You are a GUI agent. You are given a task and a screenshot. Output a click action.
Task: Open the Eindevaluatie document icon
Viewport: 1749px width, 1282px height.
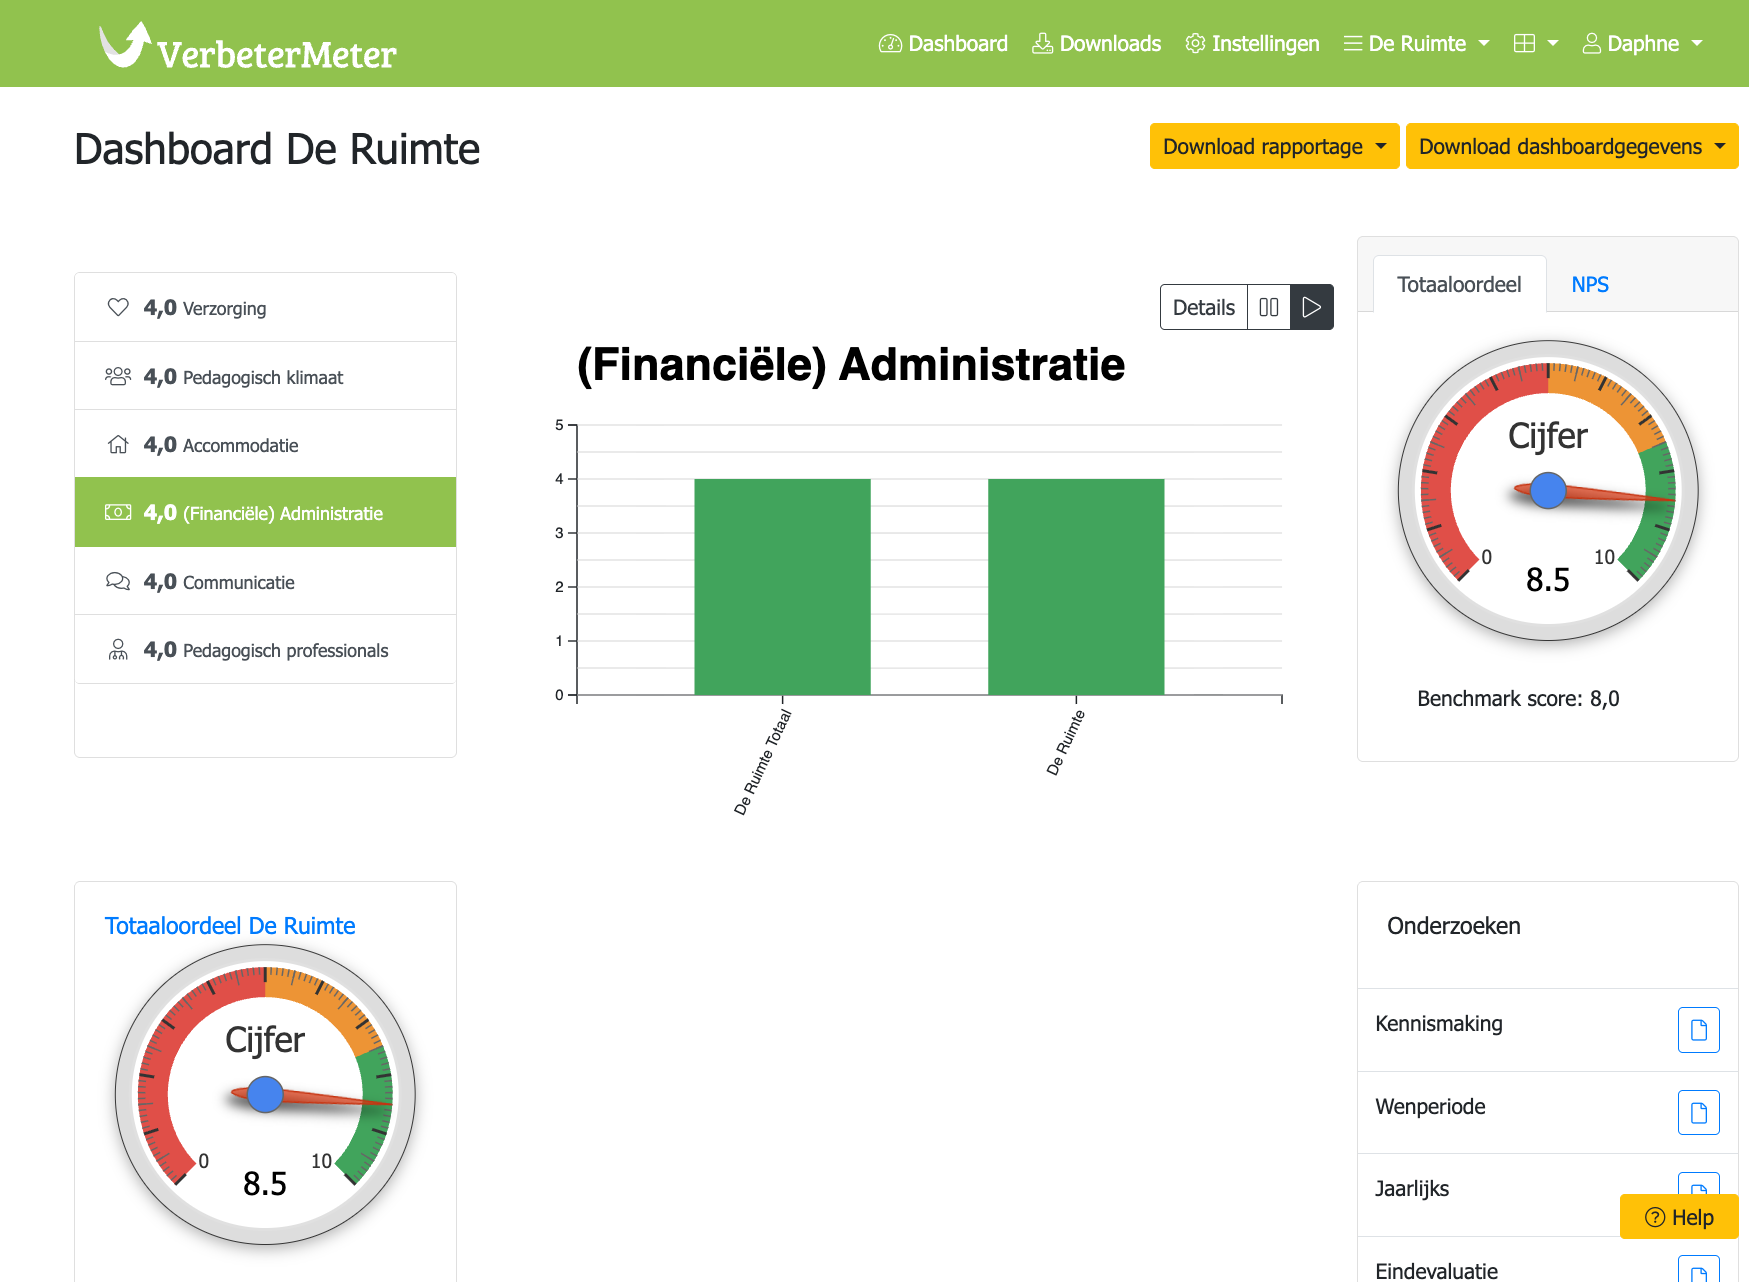[x=1698, y=1269]
